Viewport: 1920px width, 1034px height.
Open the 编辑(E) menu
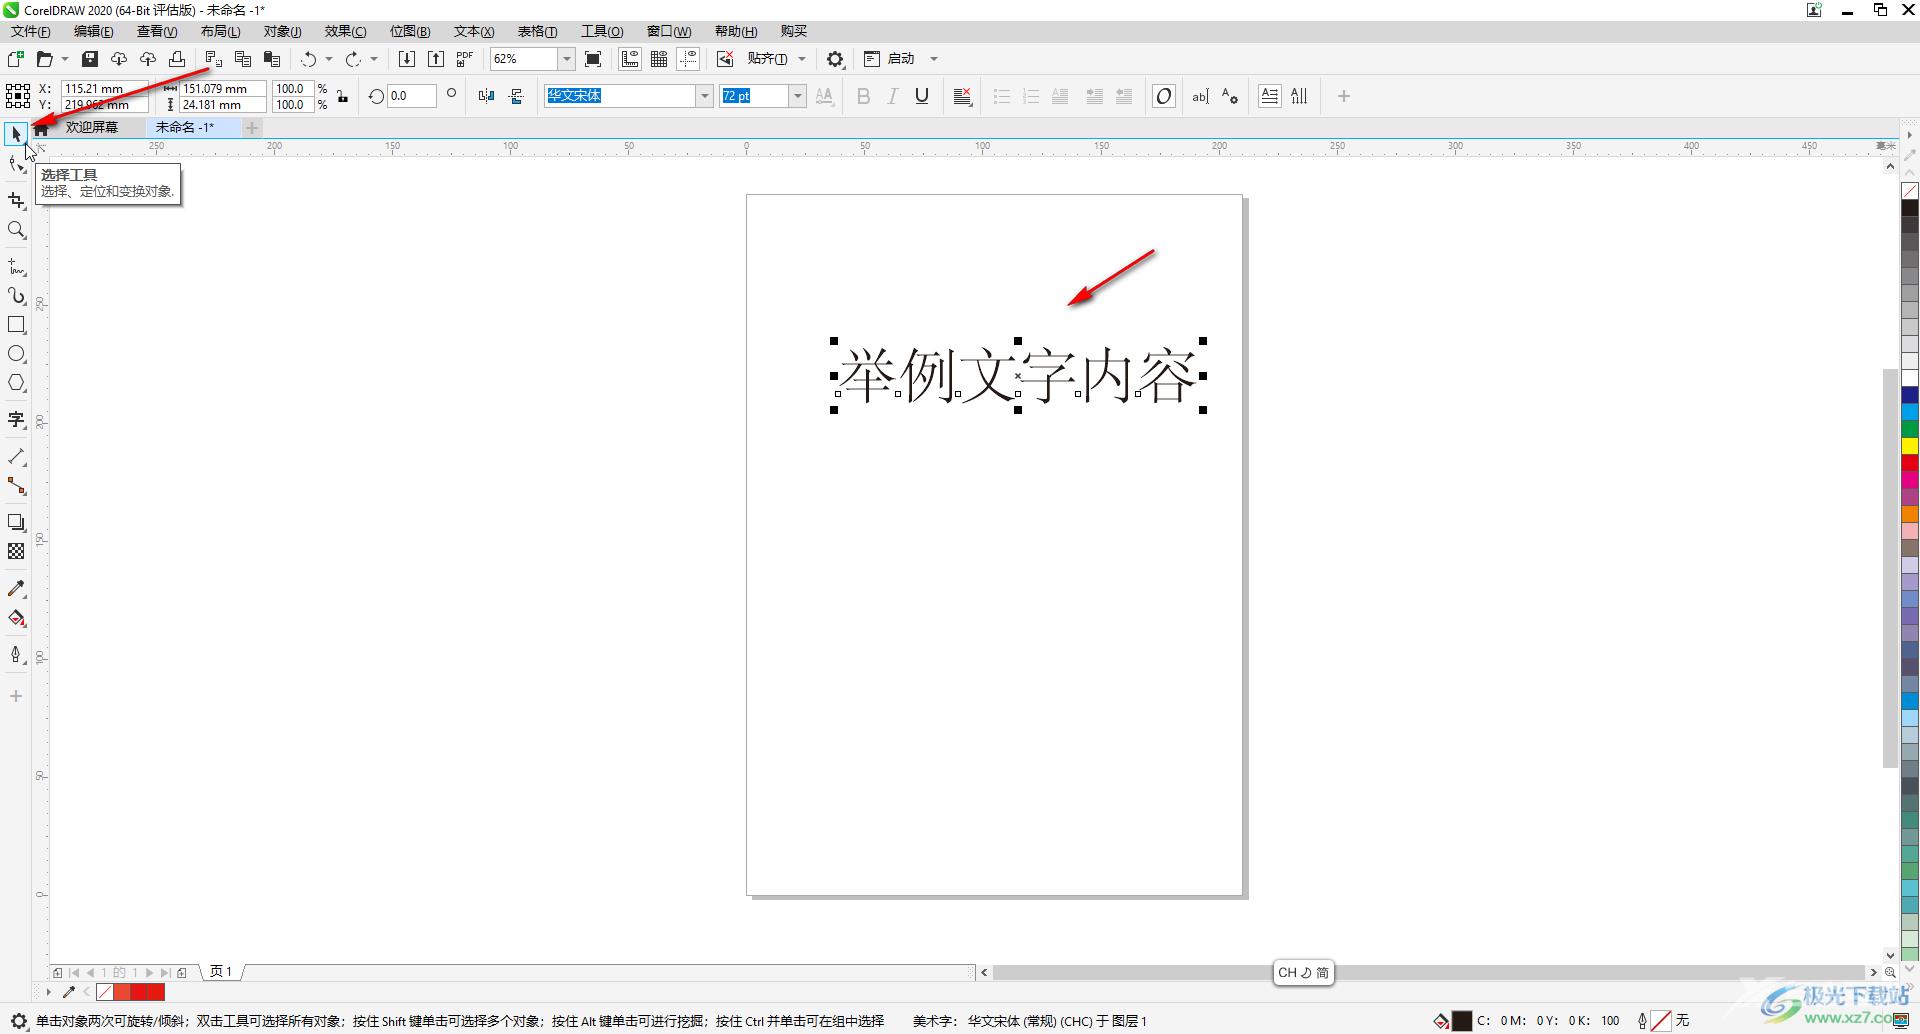[94, 31]
